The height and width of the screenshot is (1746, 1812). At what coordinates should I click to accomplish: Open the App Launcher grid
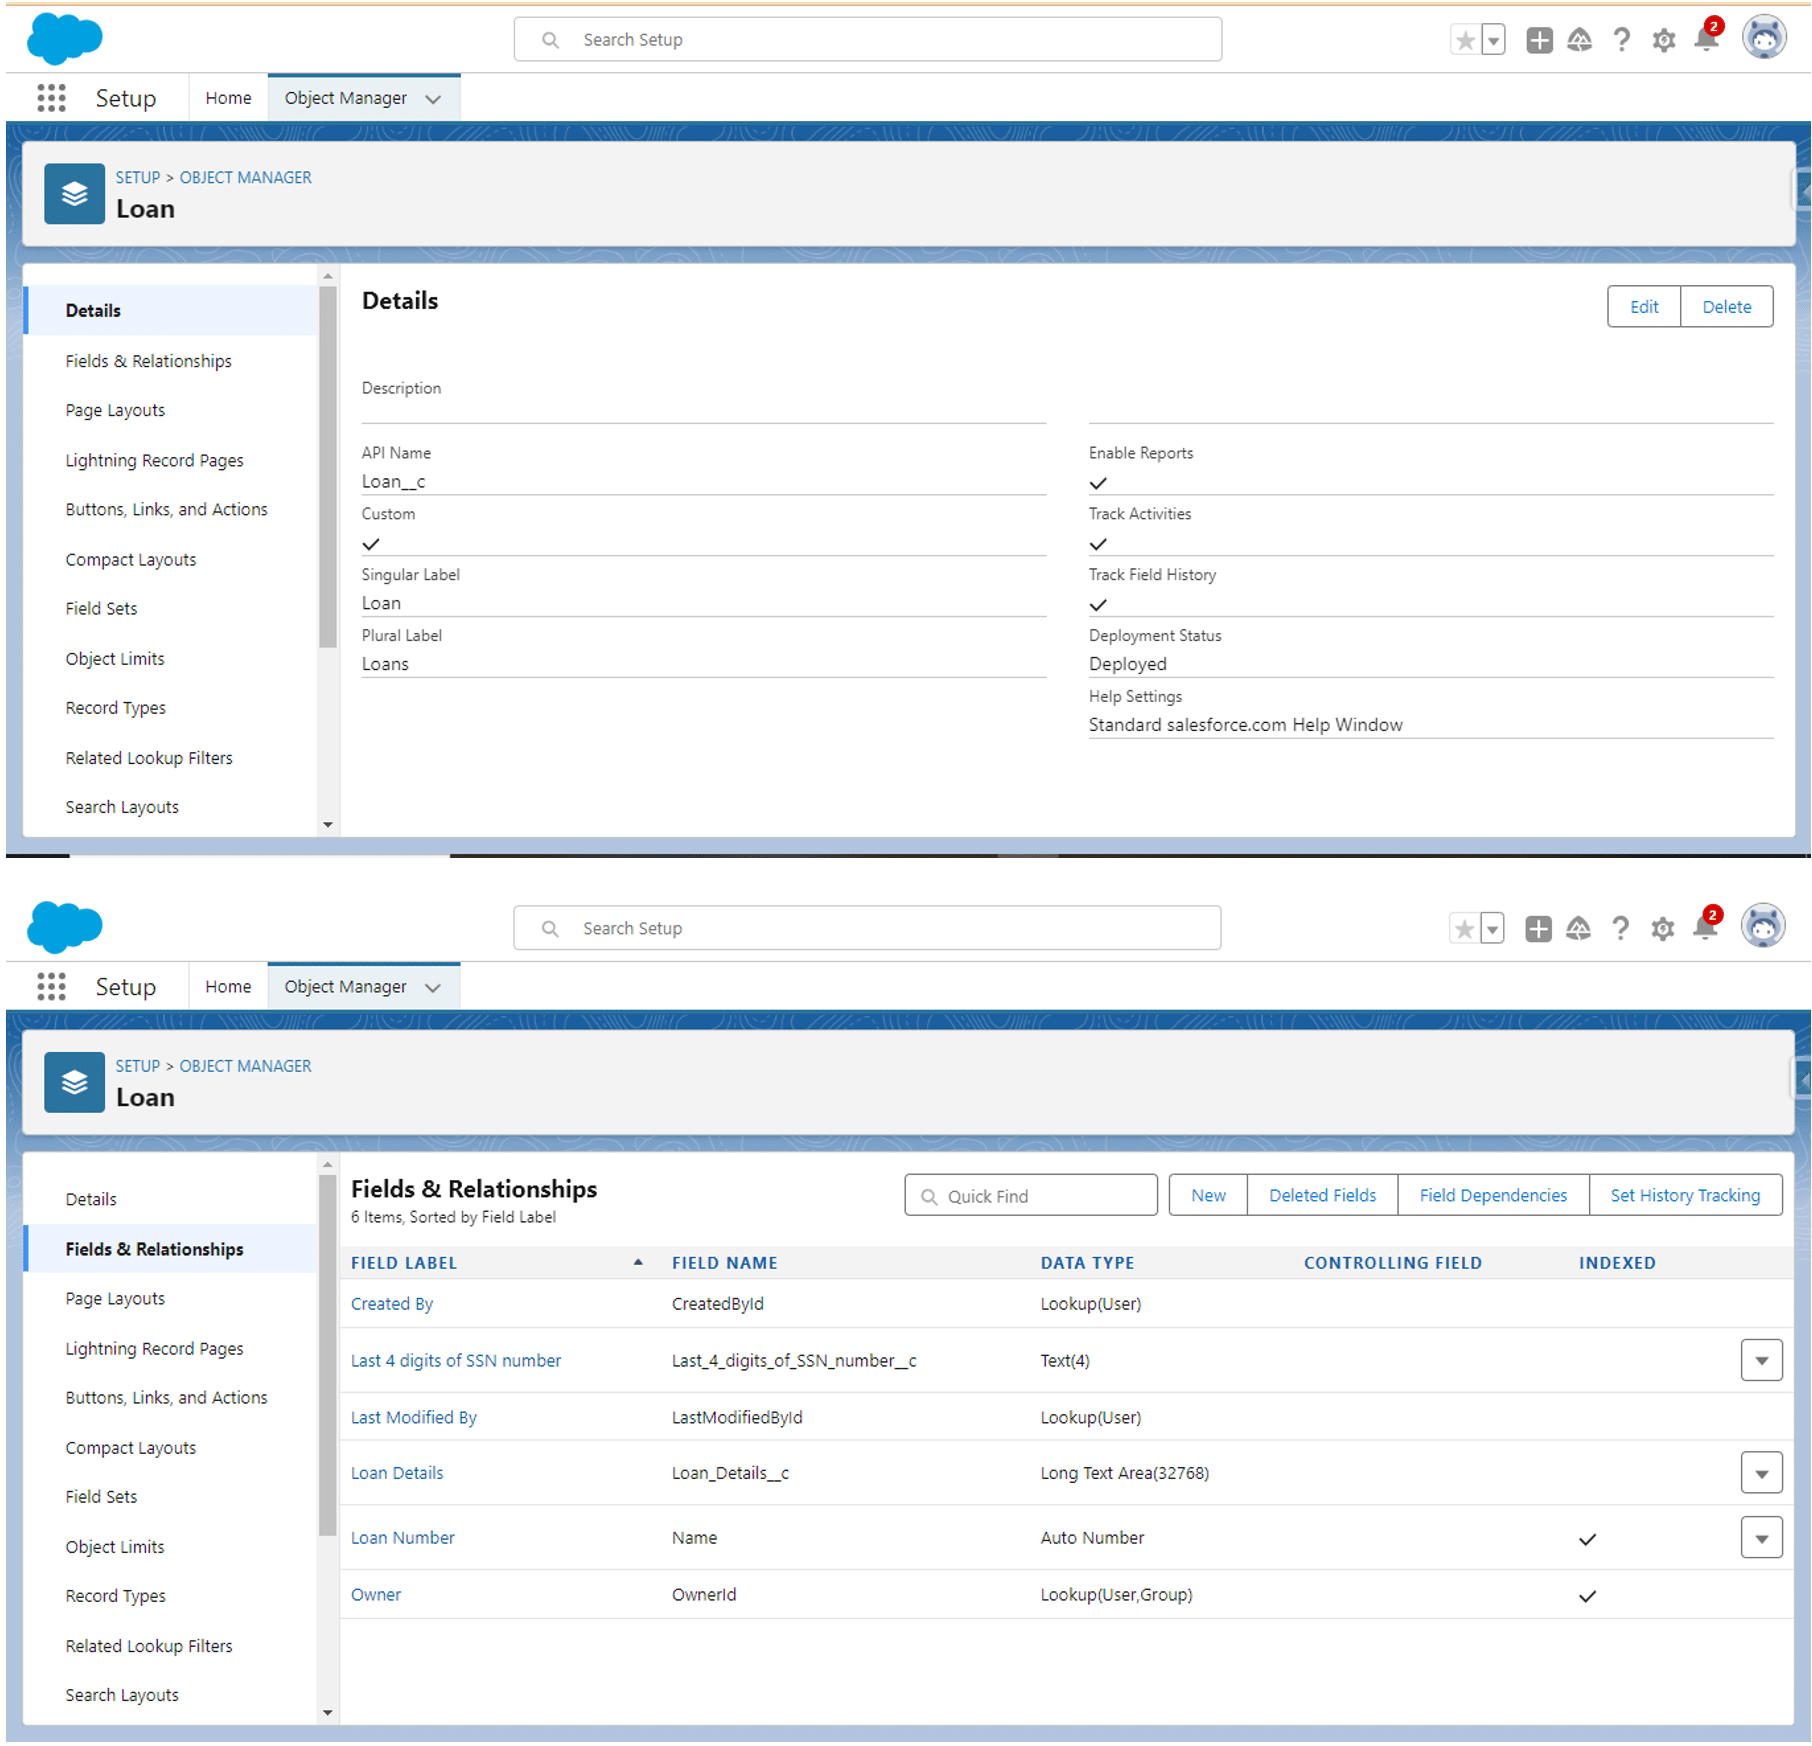point(50,98)
